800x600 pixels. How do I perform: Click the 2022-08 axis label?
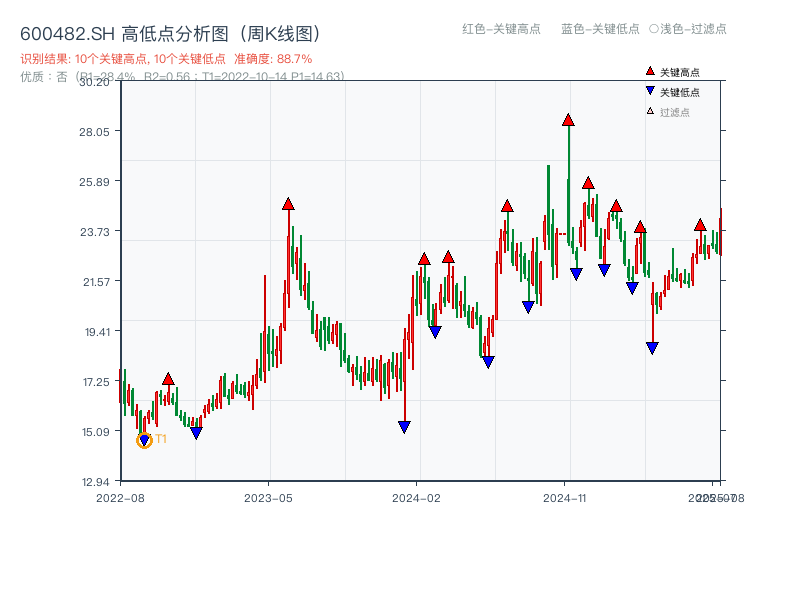[122, 496]
